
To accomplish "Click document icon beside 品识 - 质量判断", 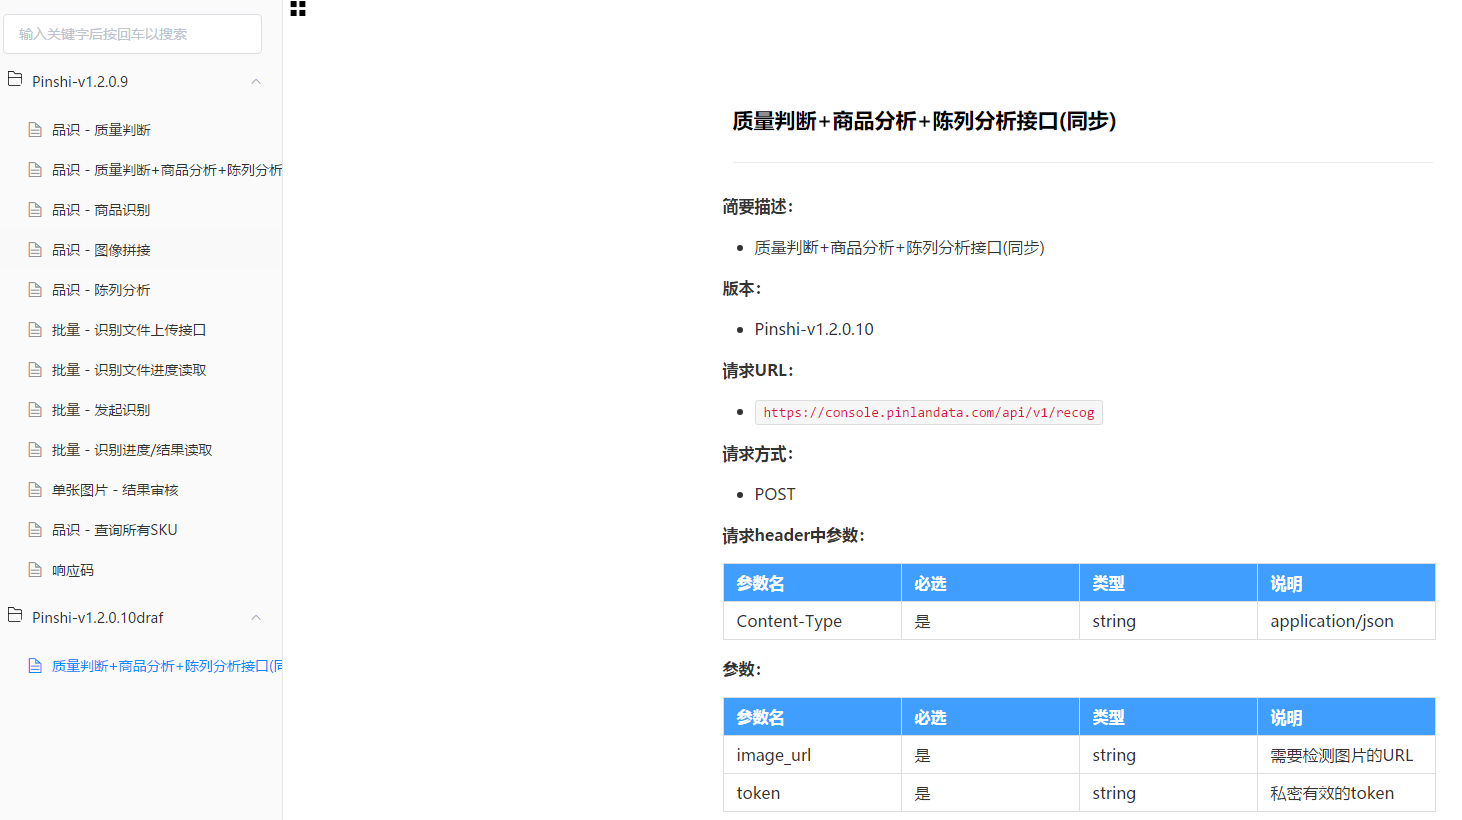I will click(35, 130).
